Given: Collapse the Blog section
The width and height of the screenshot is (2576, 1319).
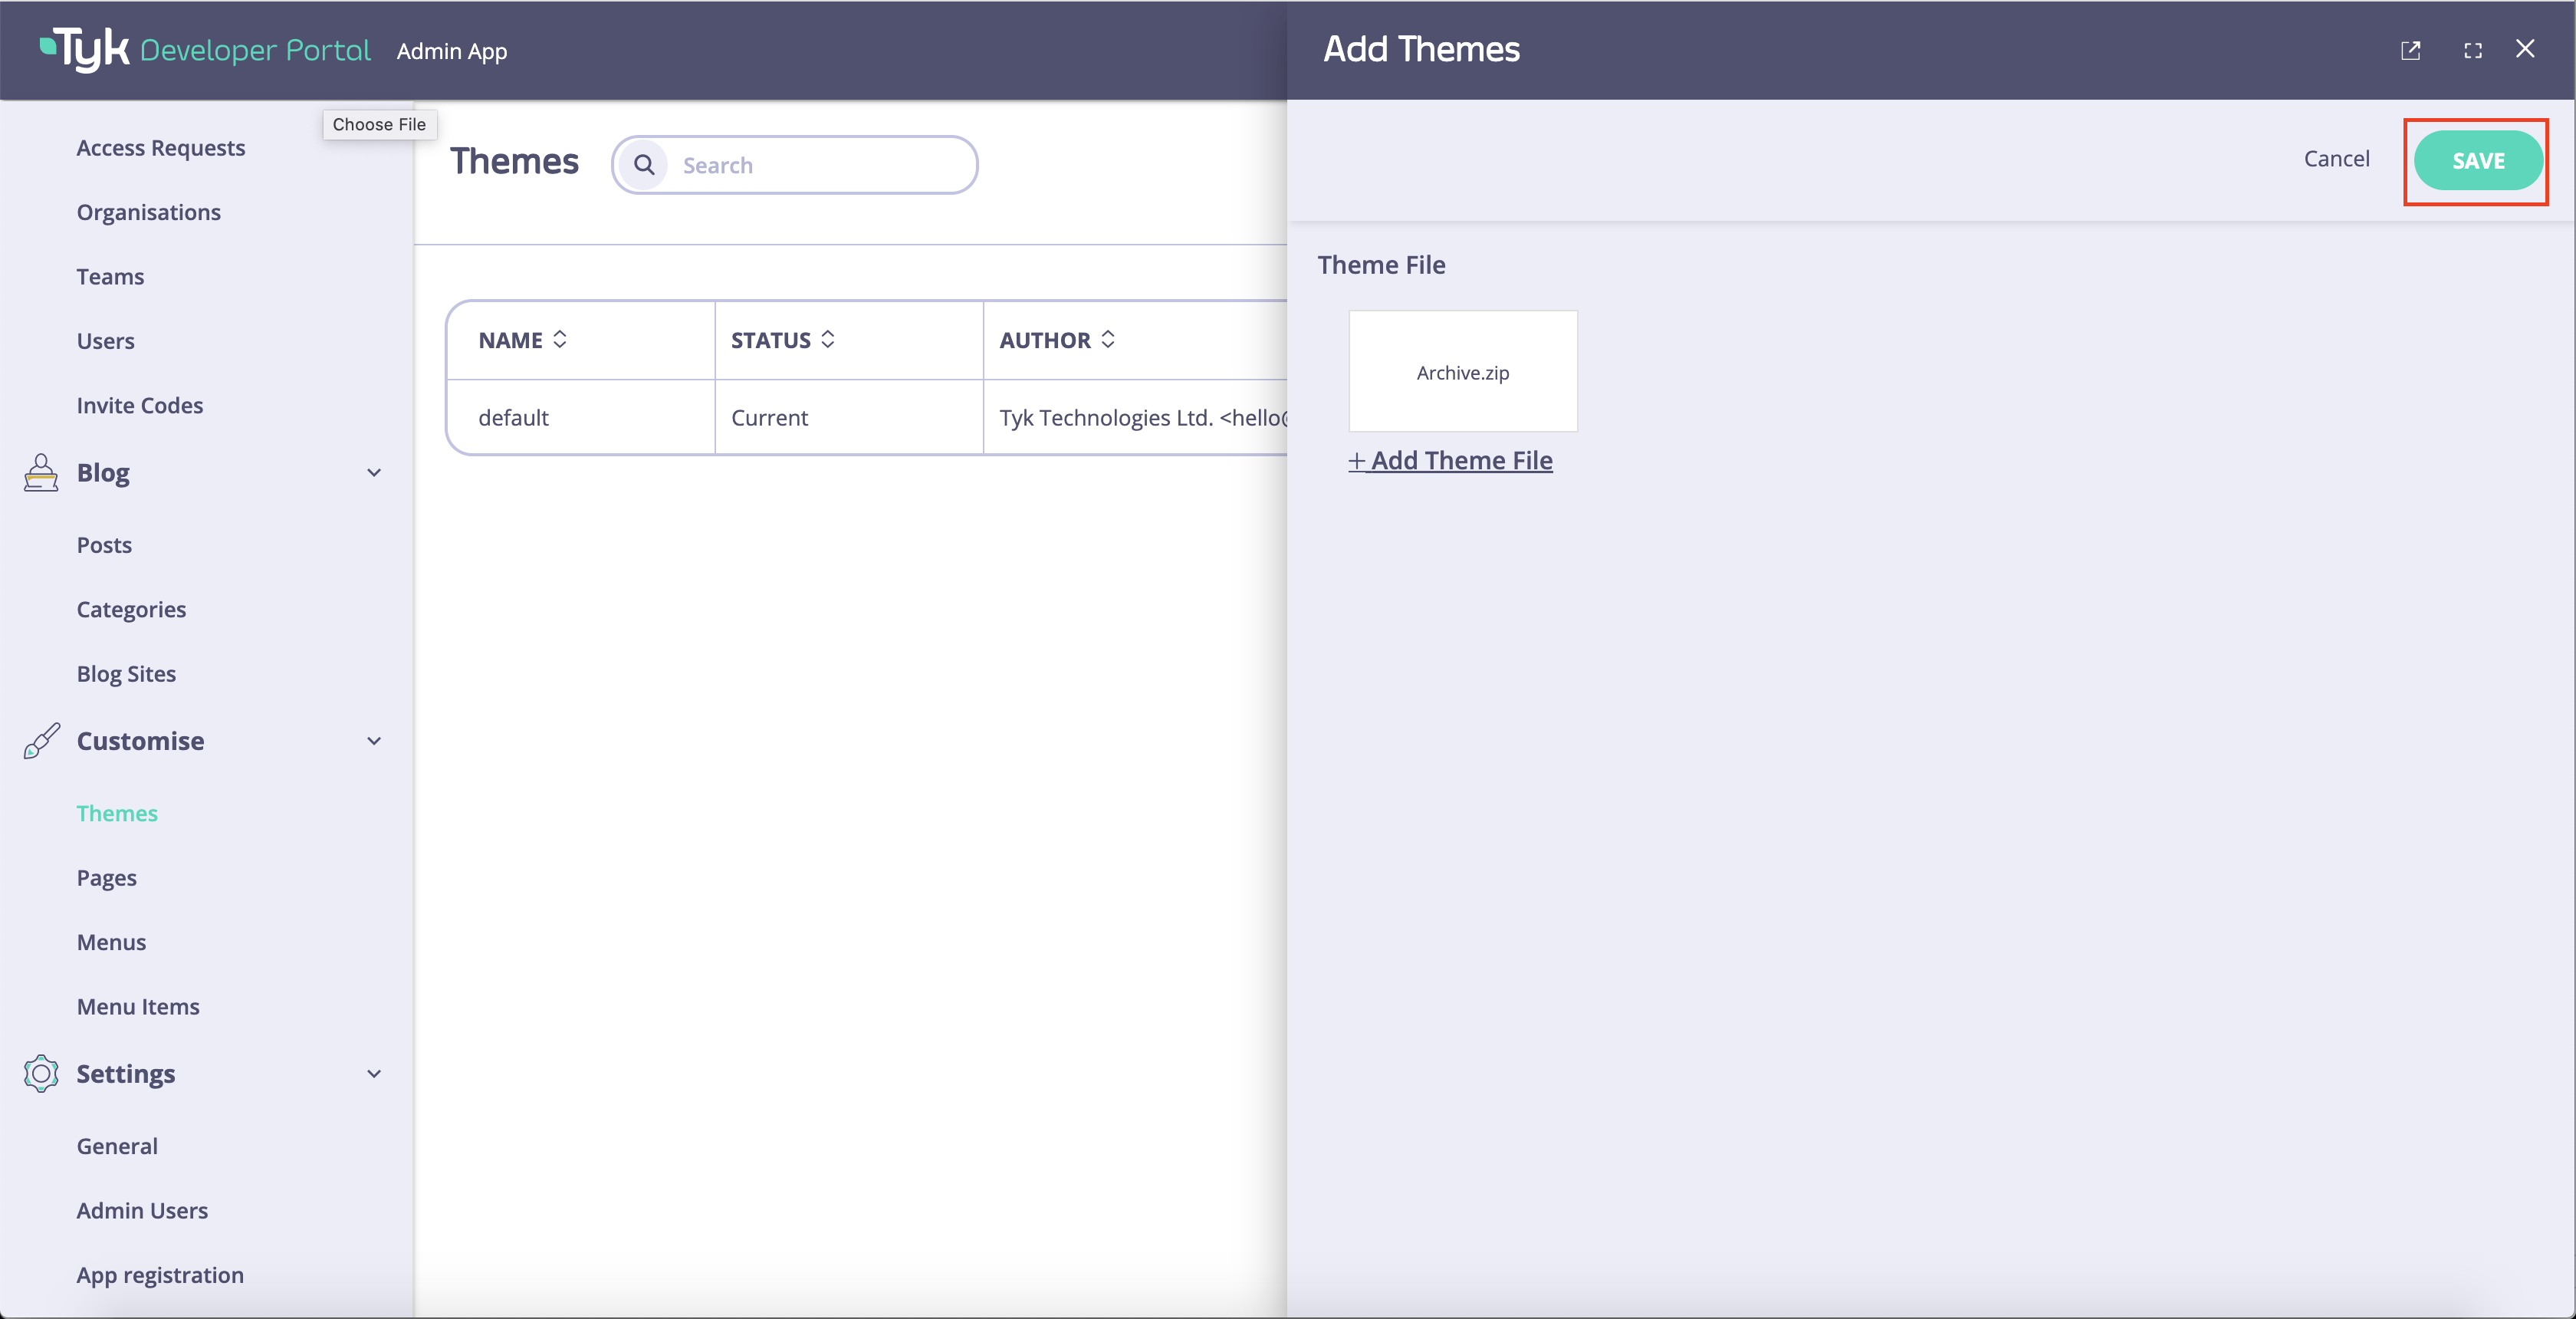Looking at the screenshot, I should (x=374, y=472).
